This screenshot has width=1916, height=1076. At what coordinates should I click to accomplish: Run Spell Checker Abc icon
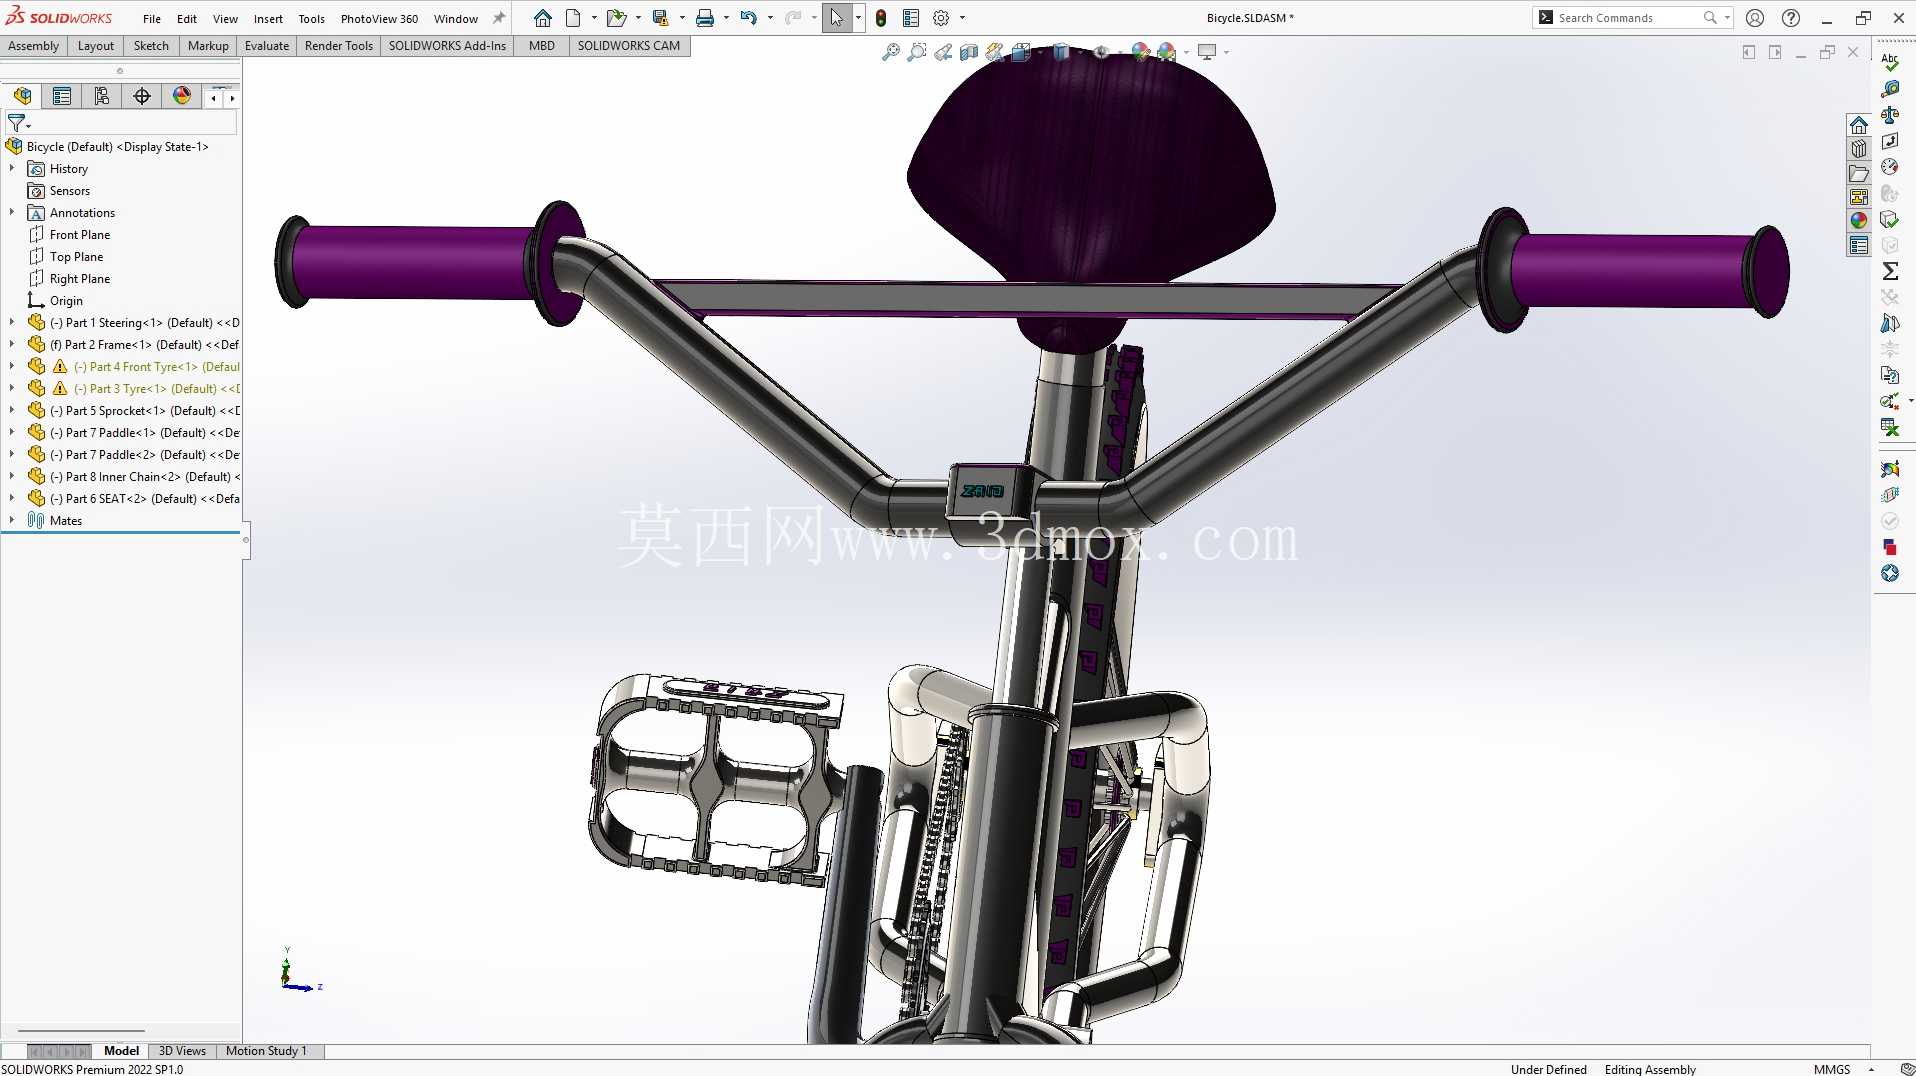[1890, 62]
